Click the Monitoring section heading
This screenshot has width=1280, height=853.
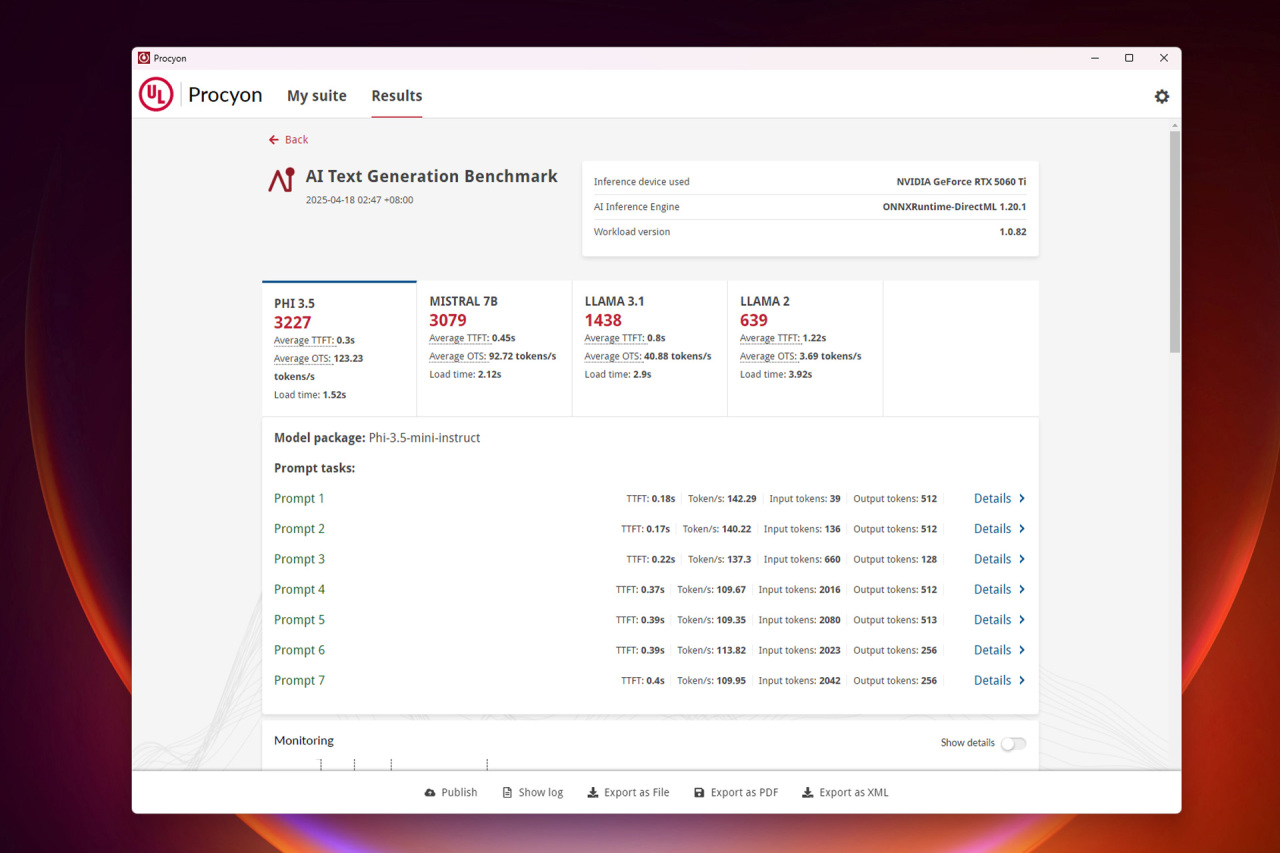click(304, 741)
